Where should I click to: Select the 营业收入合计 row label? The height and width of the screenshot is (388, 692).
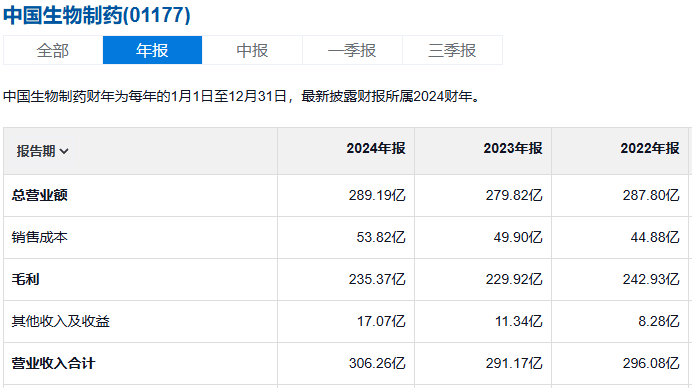[53, 363]
